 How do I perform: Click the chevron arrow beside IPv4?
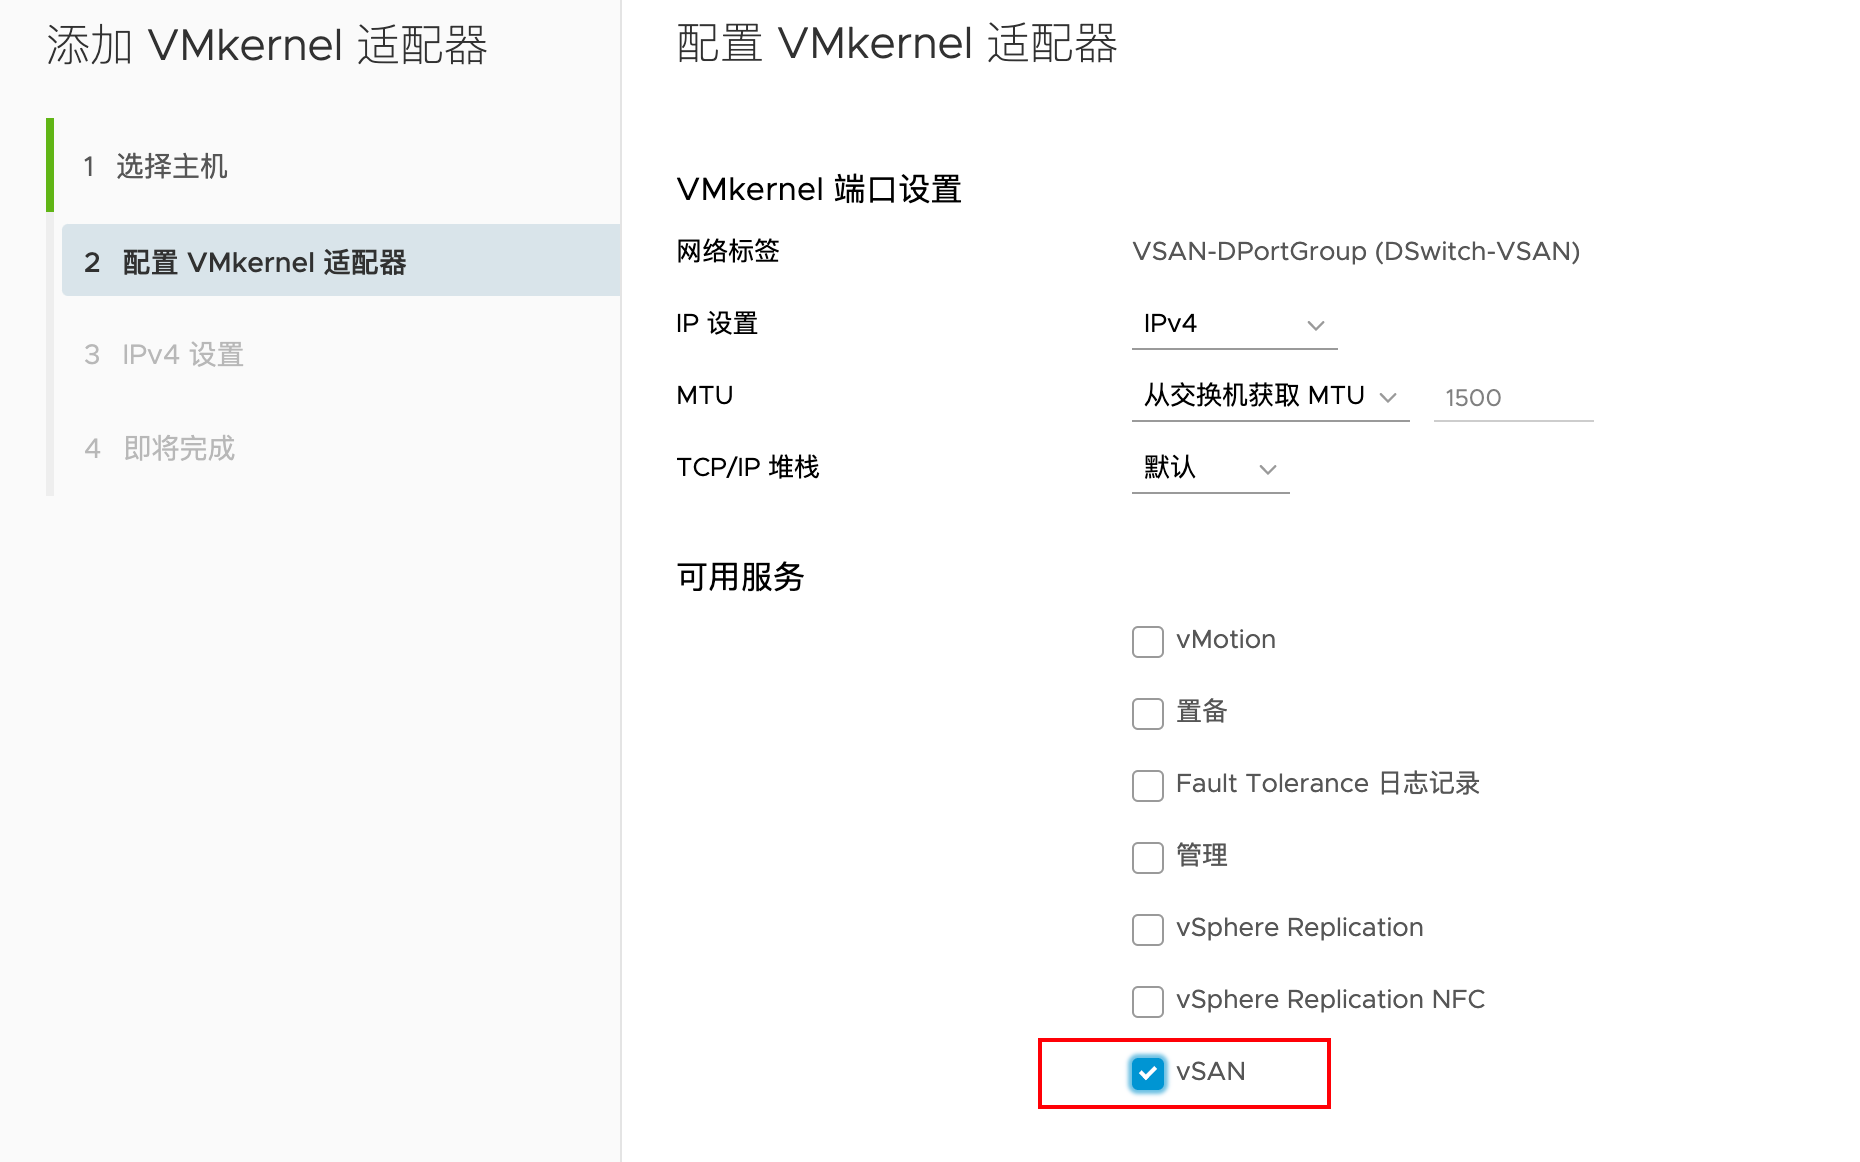click(x=1316, y=326)
